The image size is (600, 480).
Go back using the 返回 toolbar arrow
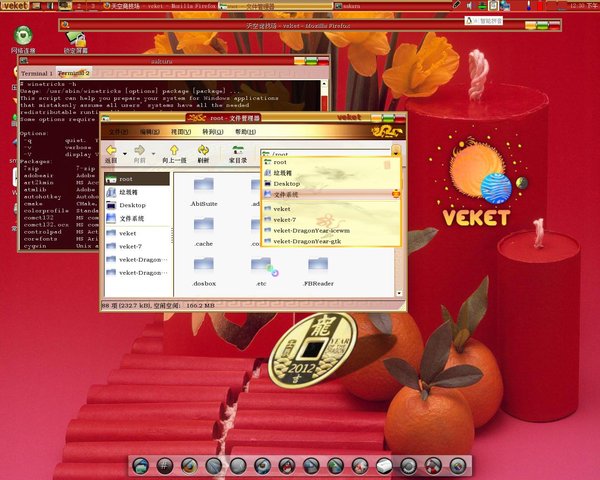coord(111,151)
